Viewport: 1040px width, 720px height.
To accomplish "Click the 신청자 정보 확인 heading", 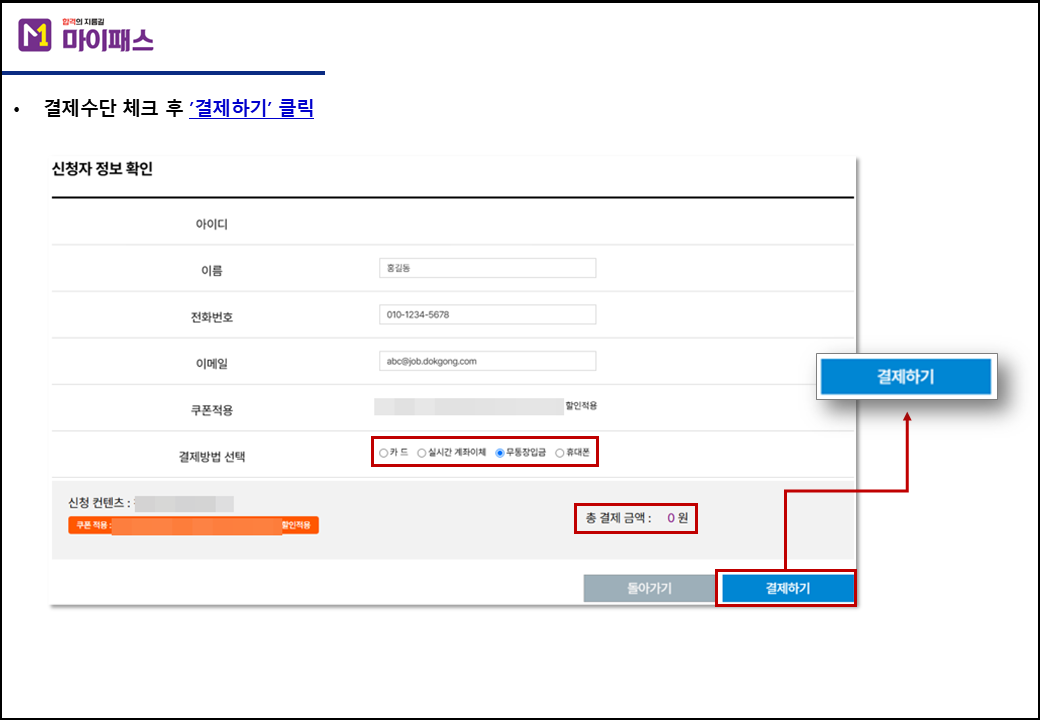I will click(x=102, y=169).
